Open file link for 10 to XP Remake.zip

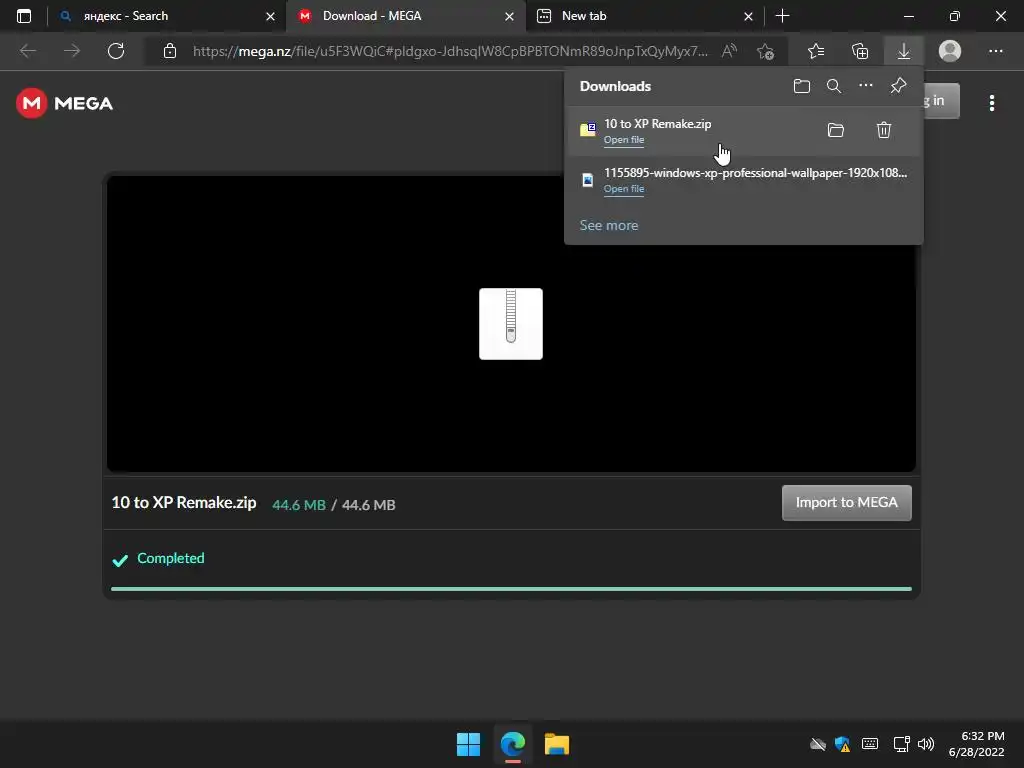click(624, 140)
